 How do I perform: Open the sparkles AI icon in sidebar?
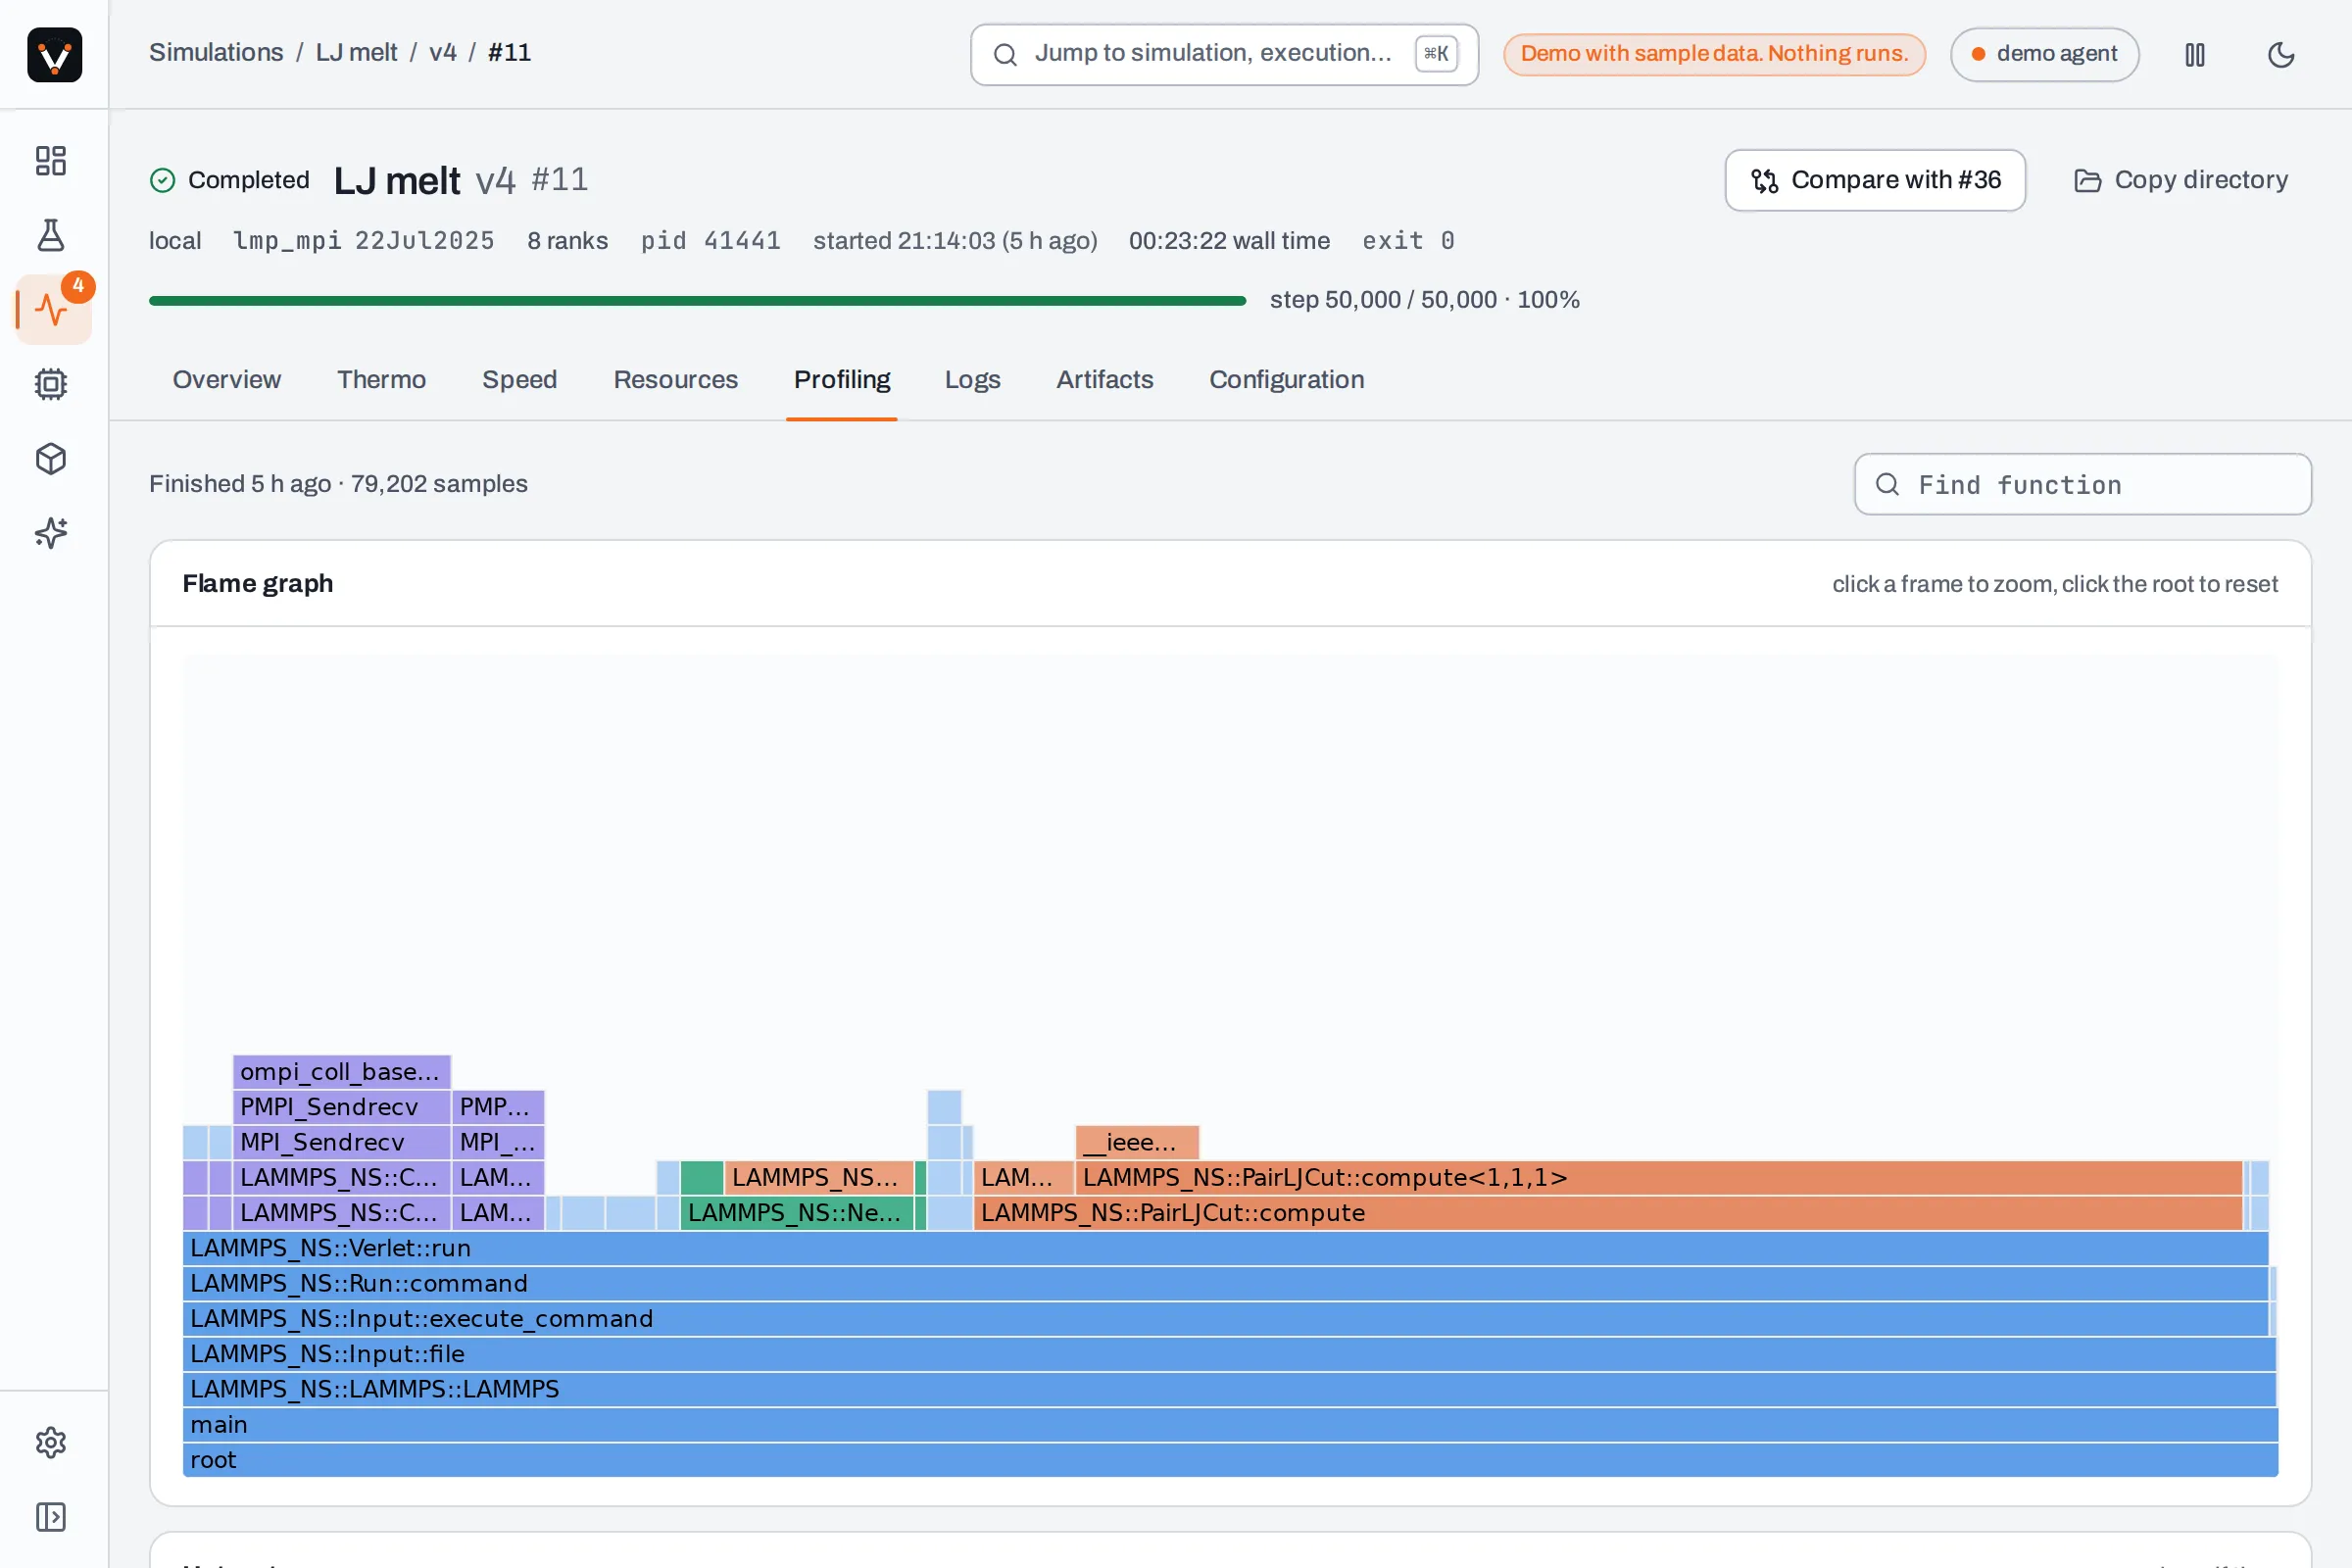tap(51, 533)
